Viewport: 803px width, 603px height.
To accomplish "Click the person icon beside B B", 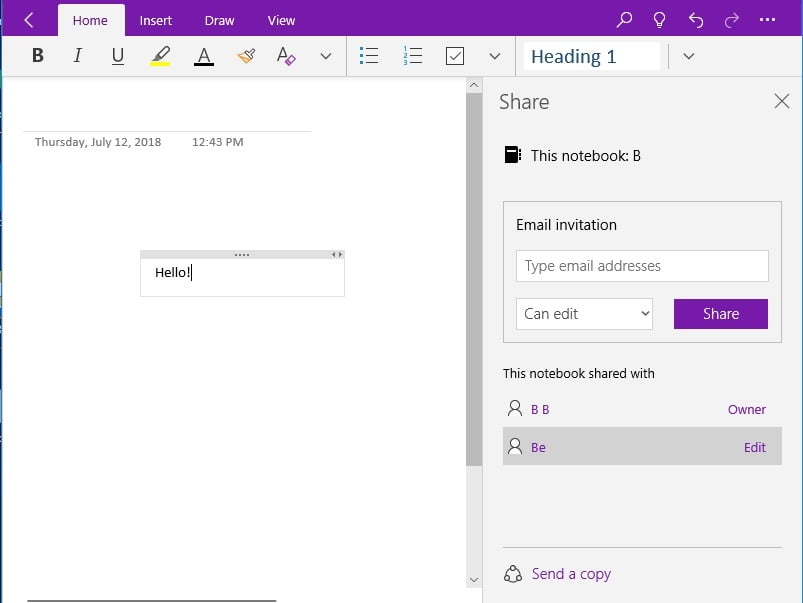I will (515, 408).
